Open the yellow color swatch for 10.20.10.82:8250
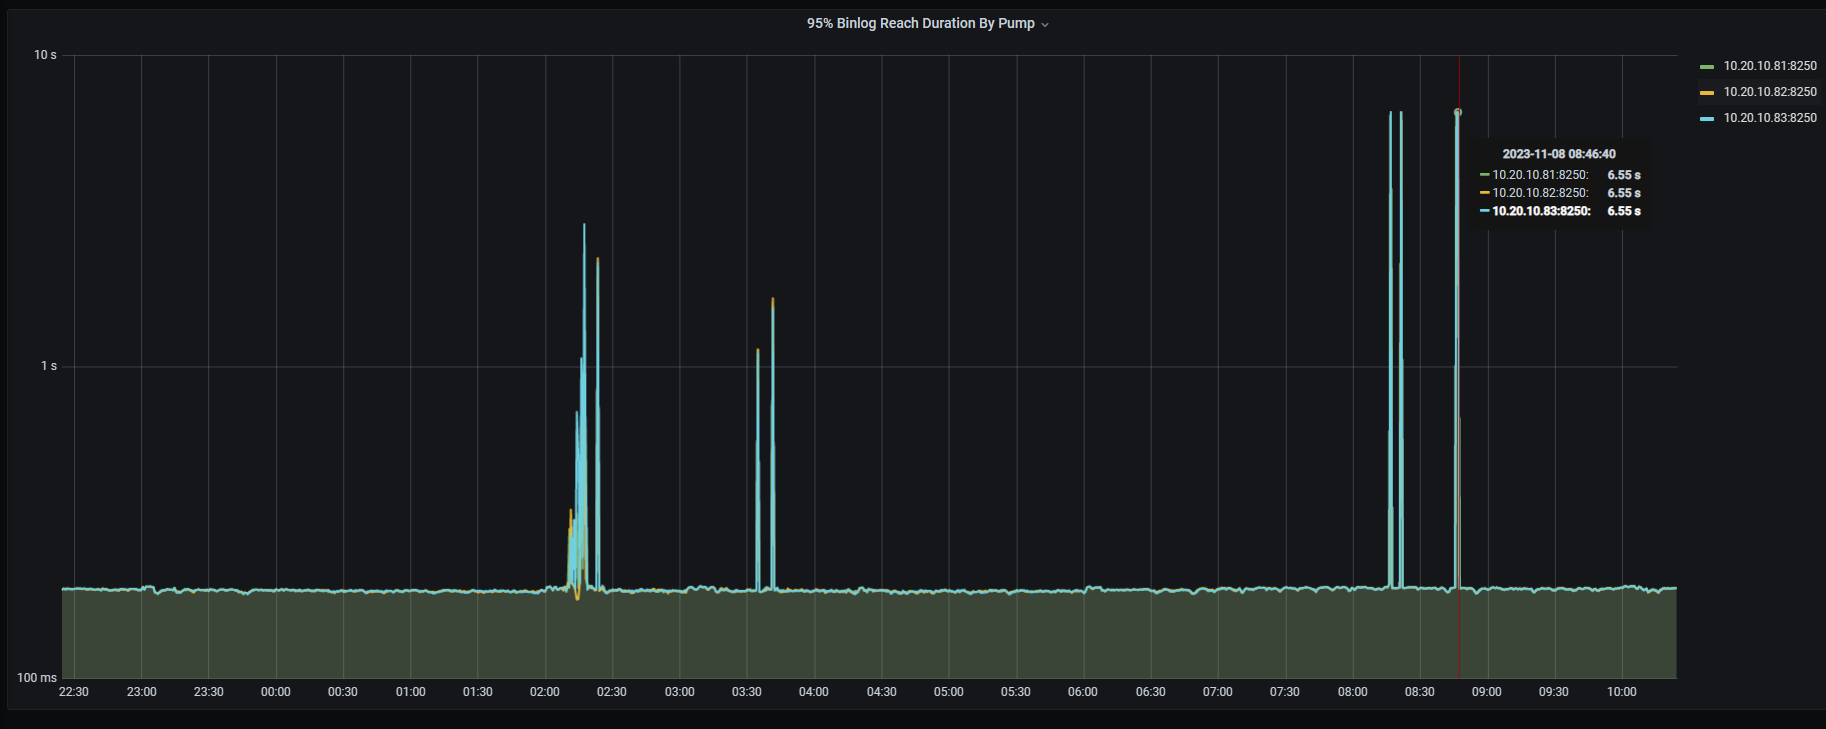 tap(1706, 93)
